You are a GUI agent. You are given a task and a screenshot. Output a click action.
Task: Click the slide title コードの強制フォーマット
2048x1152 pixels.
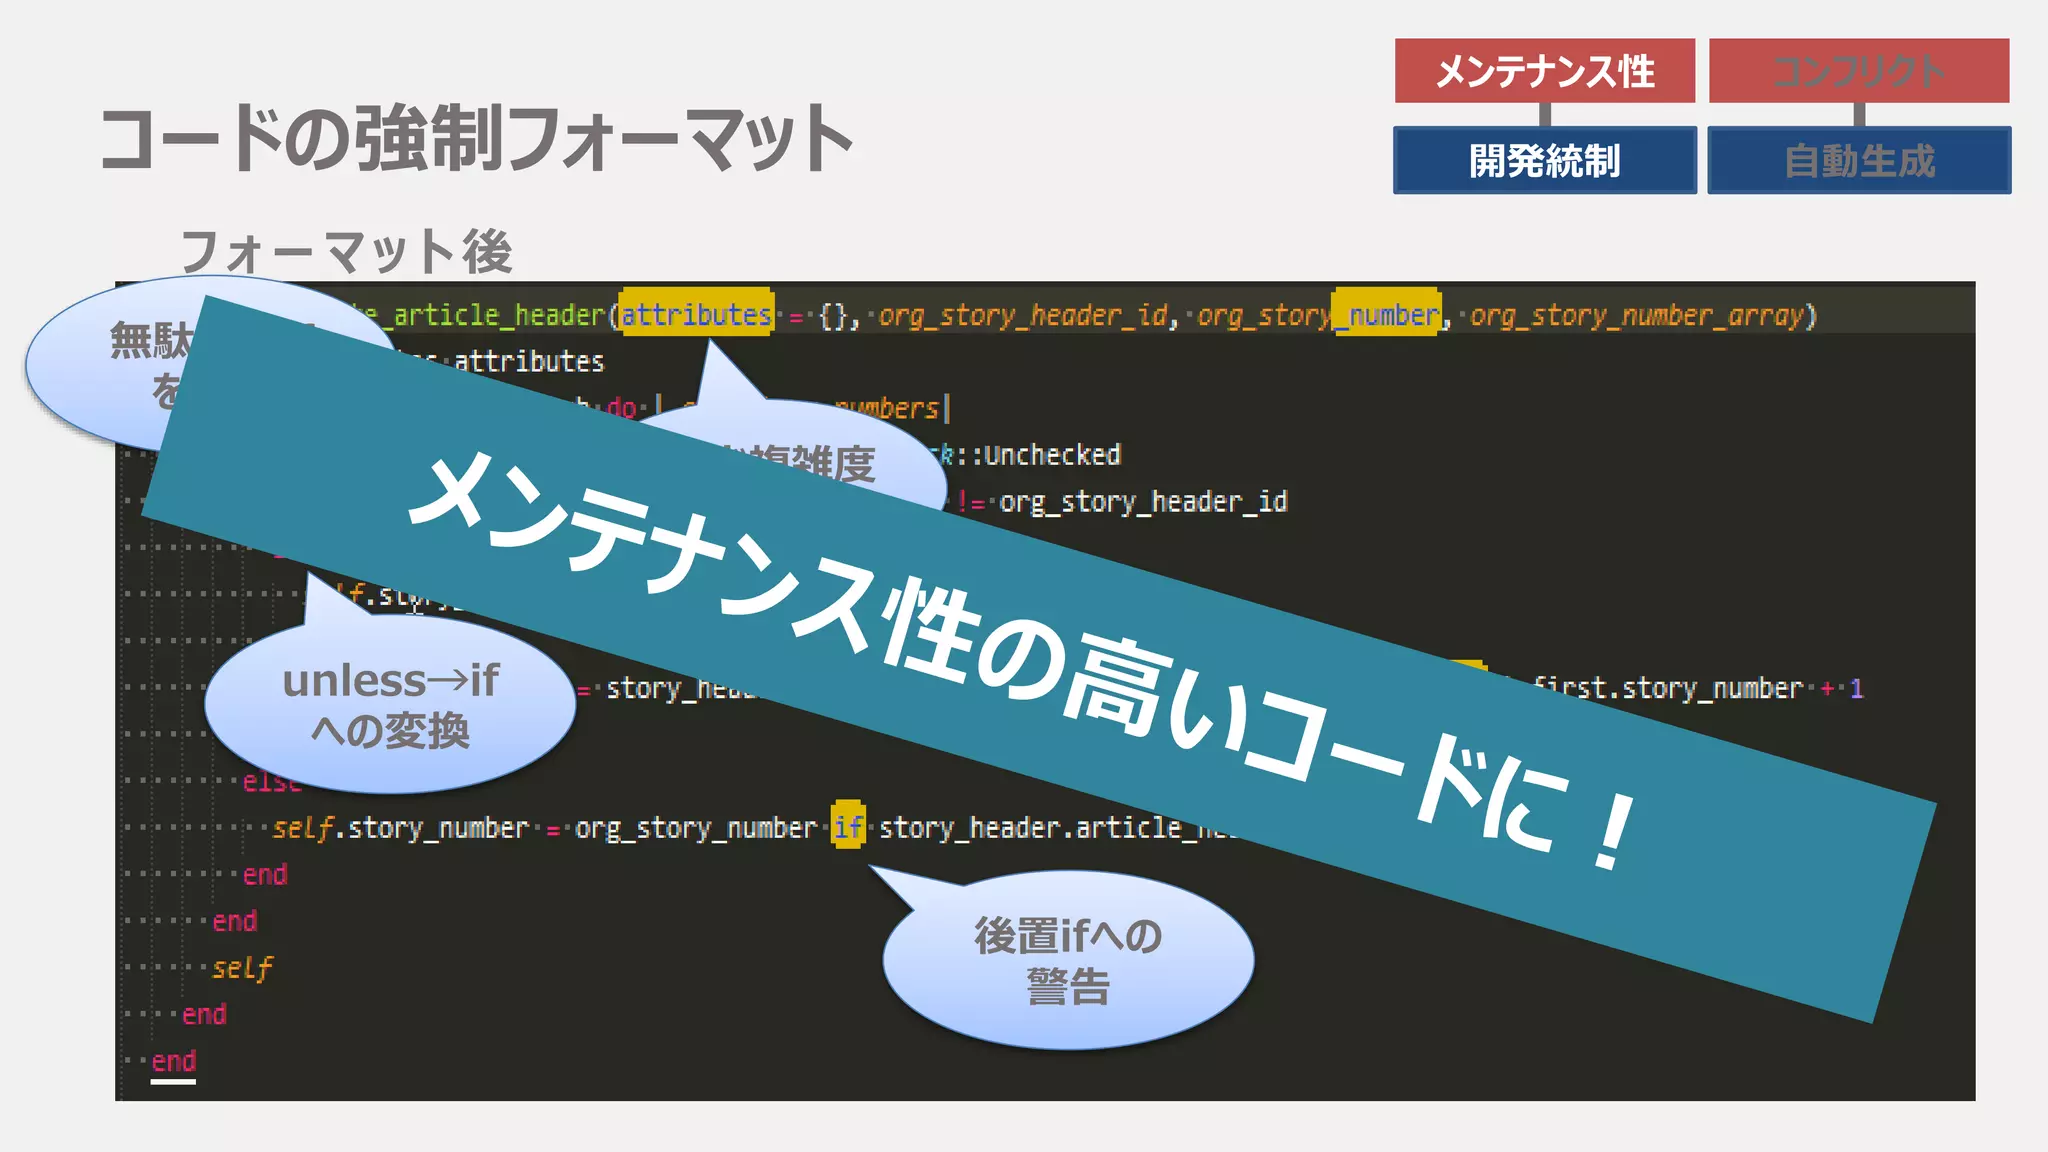point(477,138)
